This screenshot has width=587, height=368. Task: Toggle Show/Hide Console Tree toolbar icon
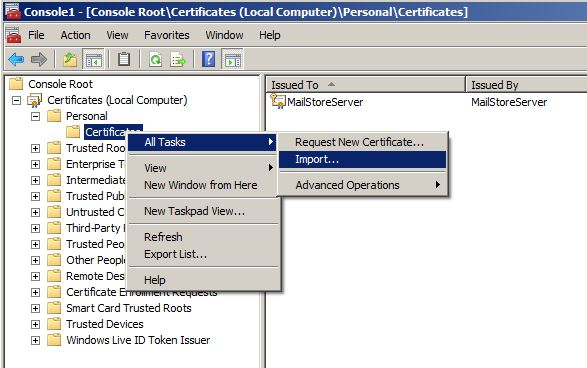[94, 59]
